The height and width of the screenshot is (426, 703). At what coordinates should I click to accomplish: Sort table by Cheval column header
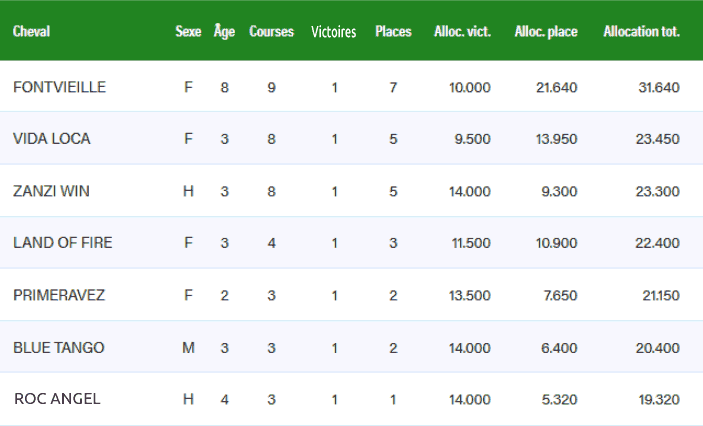tap(31, 32)
